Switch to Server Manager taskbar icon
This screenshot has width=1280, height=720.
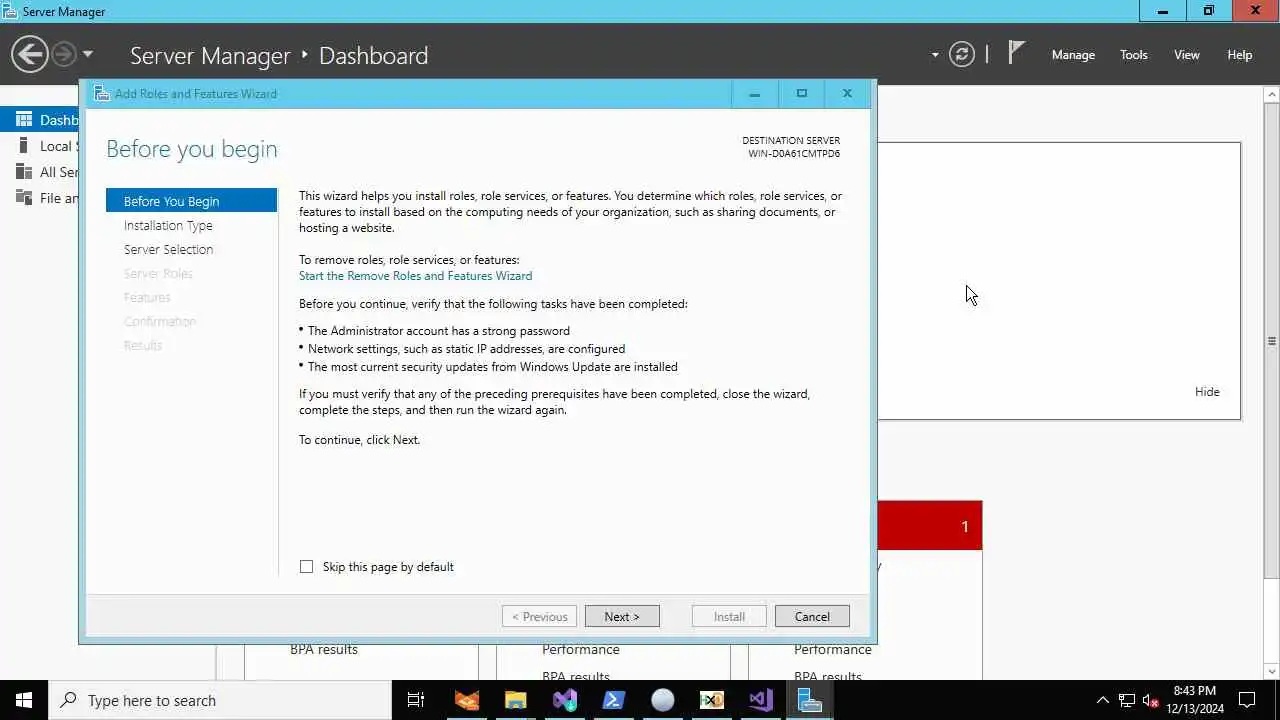pos(809,700)
